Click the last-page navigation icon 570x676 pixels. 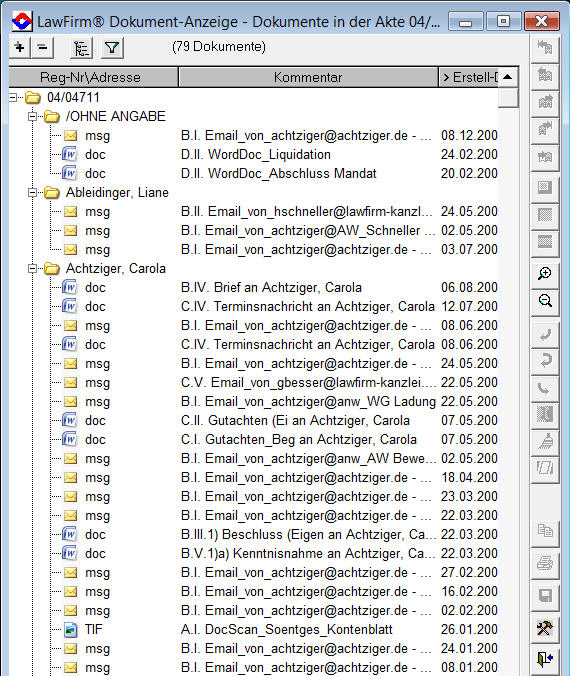pos(545,129)
